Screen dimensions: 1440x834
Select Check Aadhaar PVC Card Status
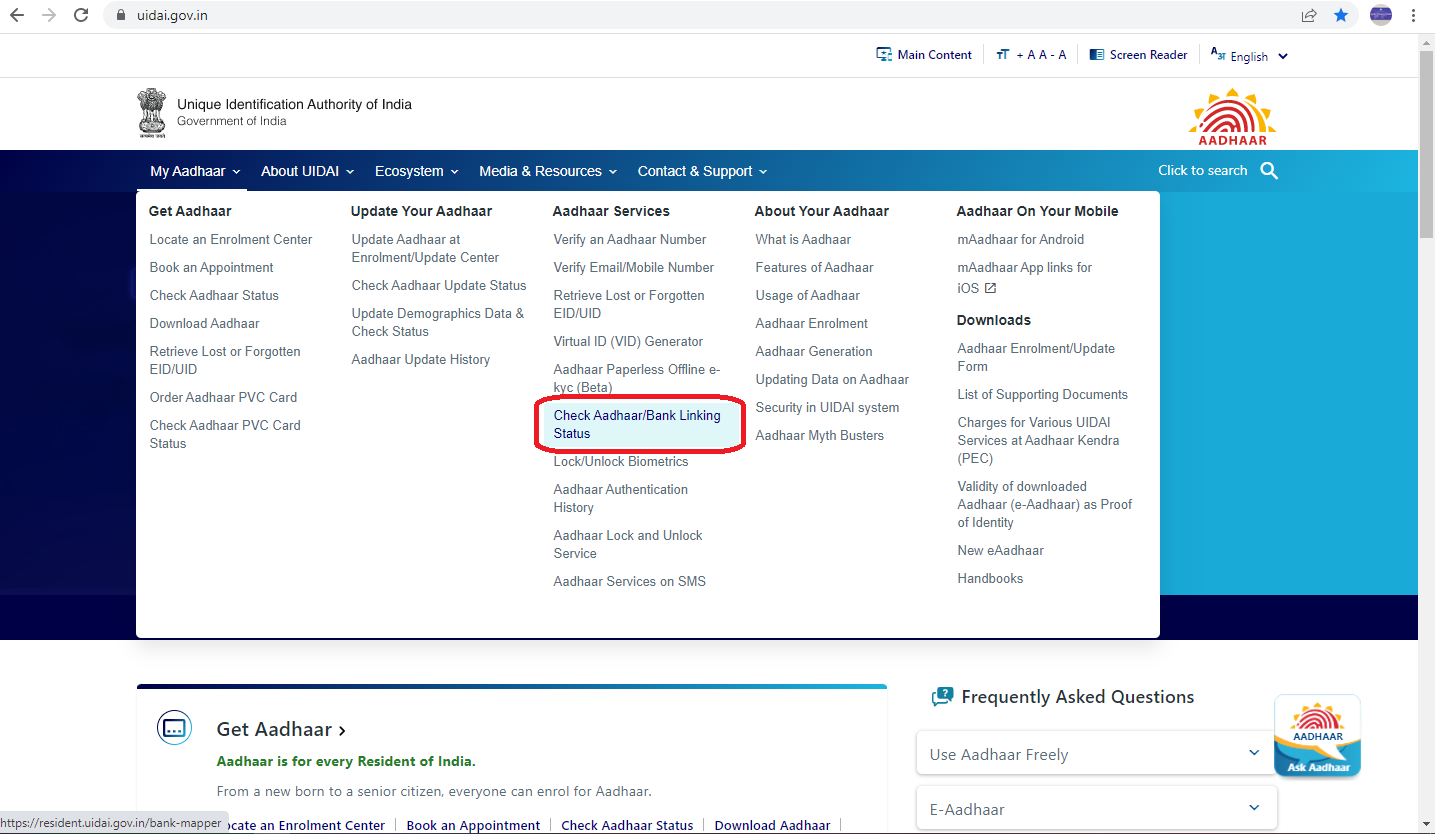tap(225, 434)
